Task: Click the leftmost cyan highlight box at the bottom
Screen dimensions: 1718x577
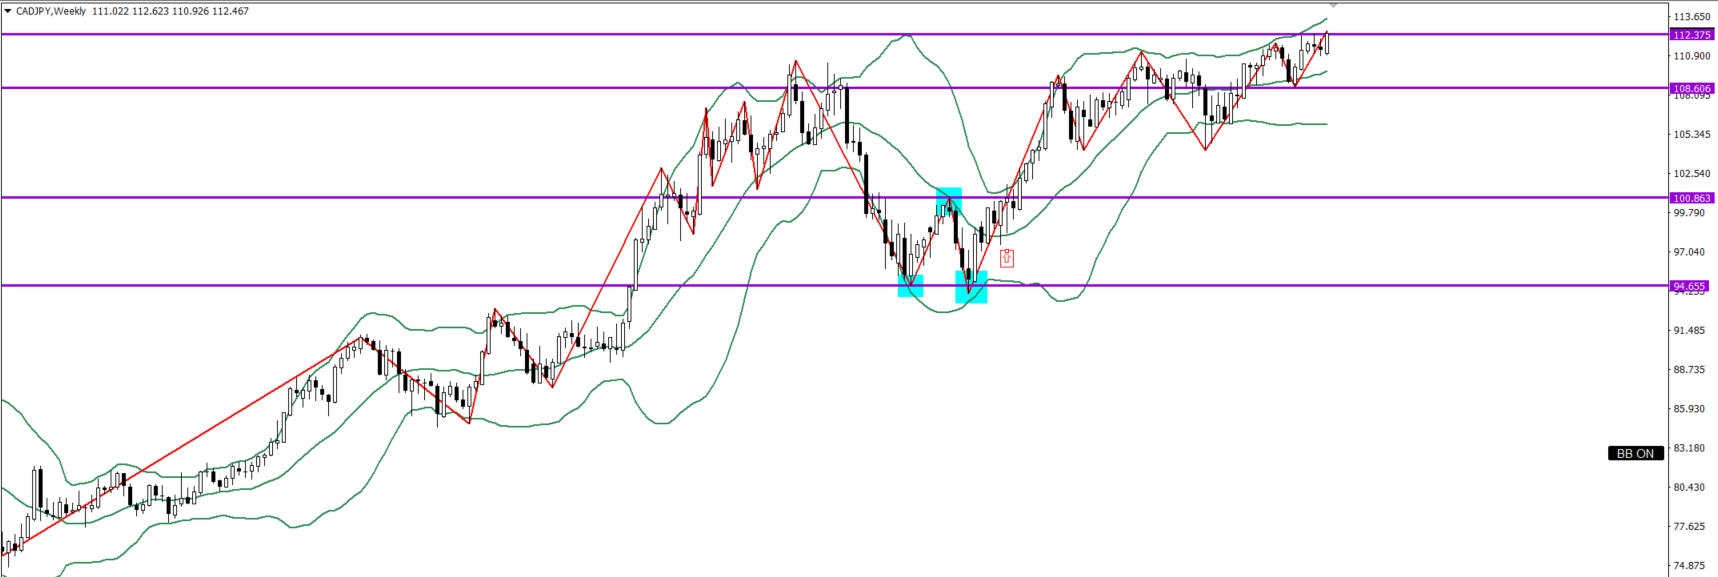Action: point(910,286)
